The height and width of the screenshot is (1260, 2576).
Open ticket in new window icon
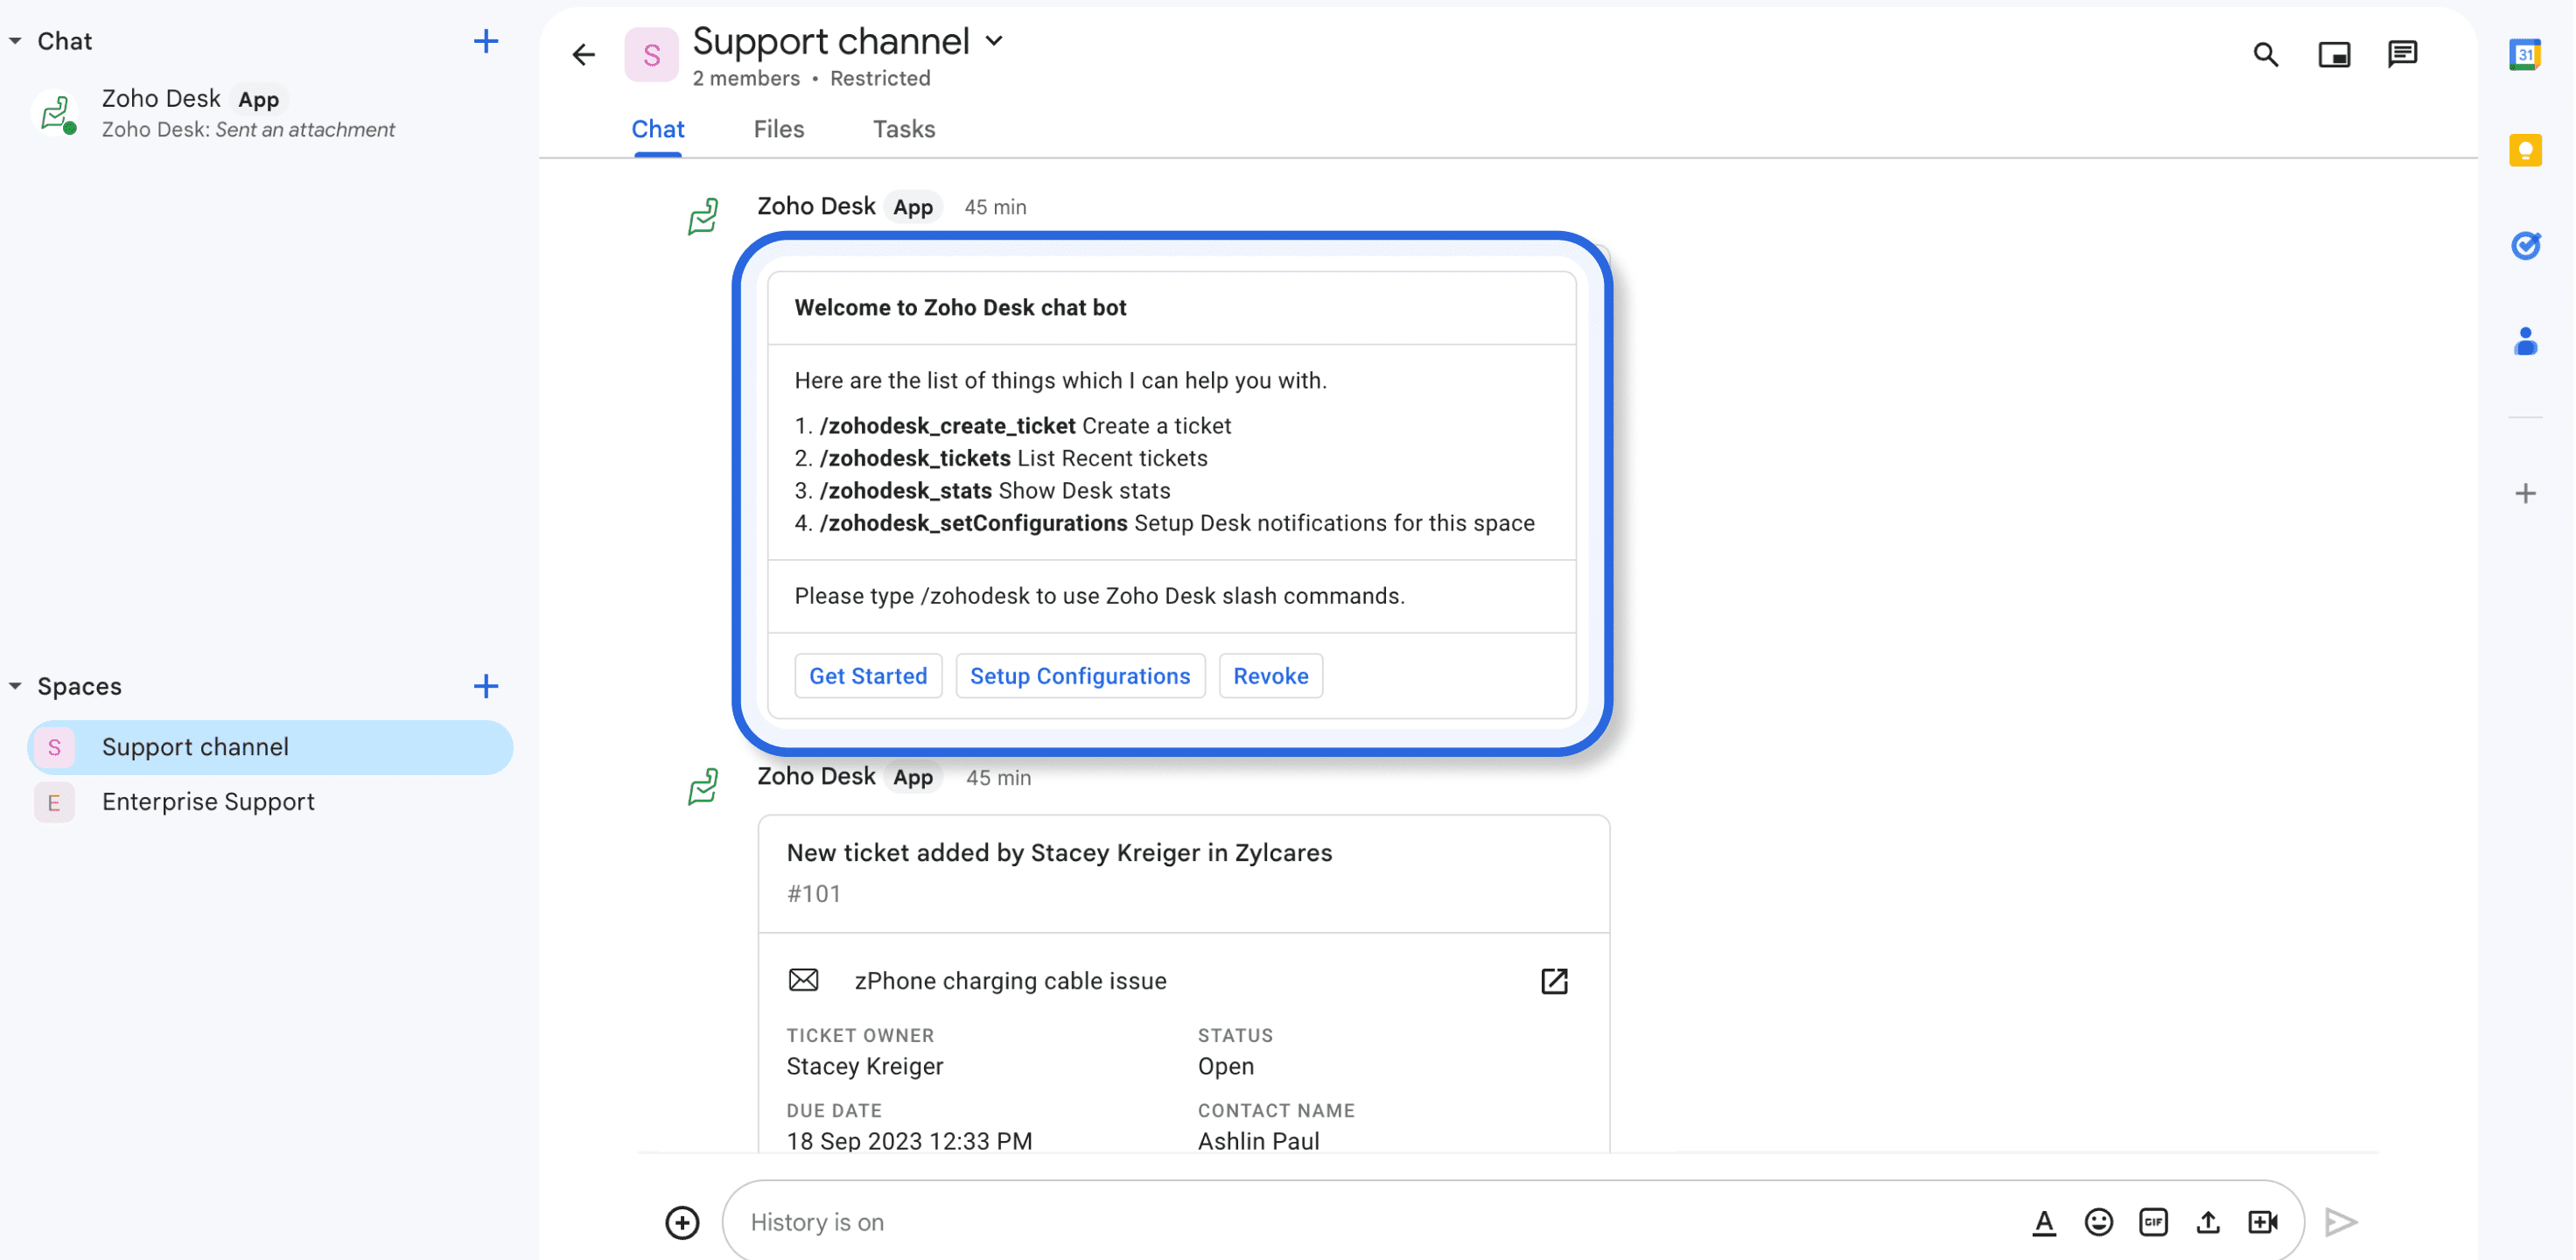point(1553,980)
